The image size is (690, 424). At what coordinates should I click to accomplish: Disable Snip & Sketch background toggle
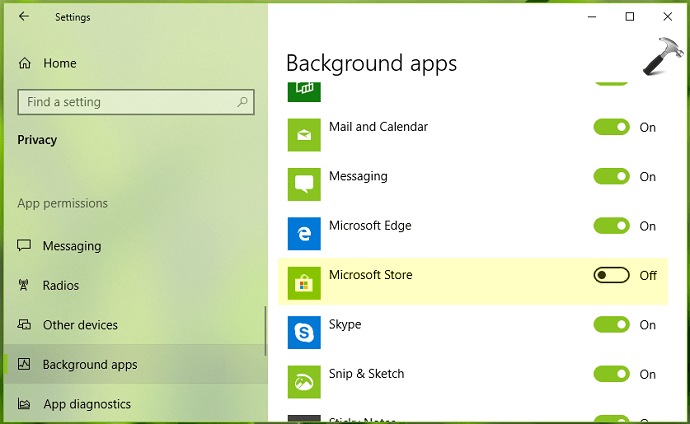click(611, 374)
